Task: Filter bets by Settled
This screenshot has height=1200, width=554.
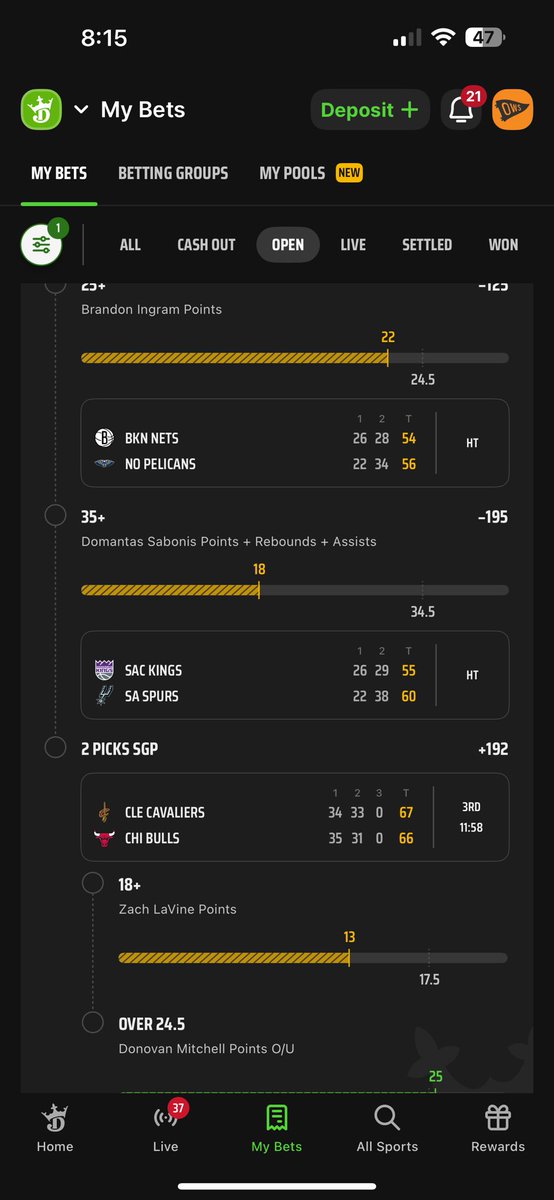Action: tap(427, 244)
